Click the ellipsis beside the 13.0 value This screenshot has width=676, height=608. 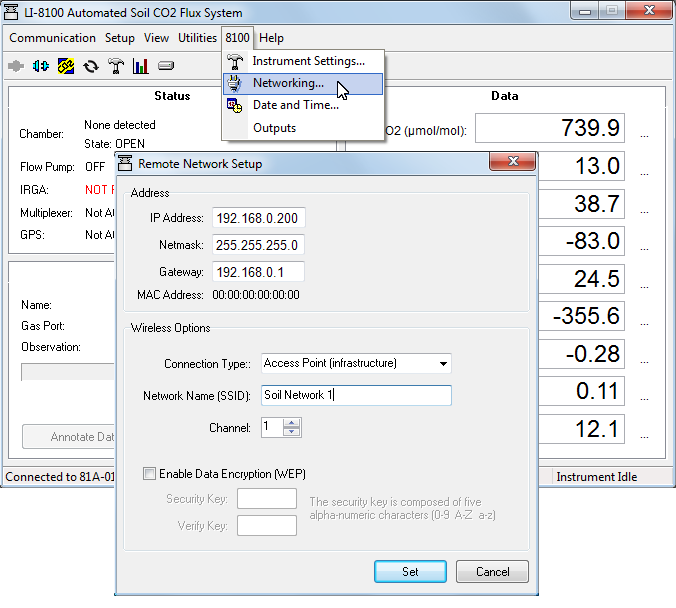click(644, 174)
